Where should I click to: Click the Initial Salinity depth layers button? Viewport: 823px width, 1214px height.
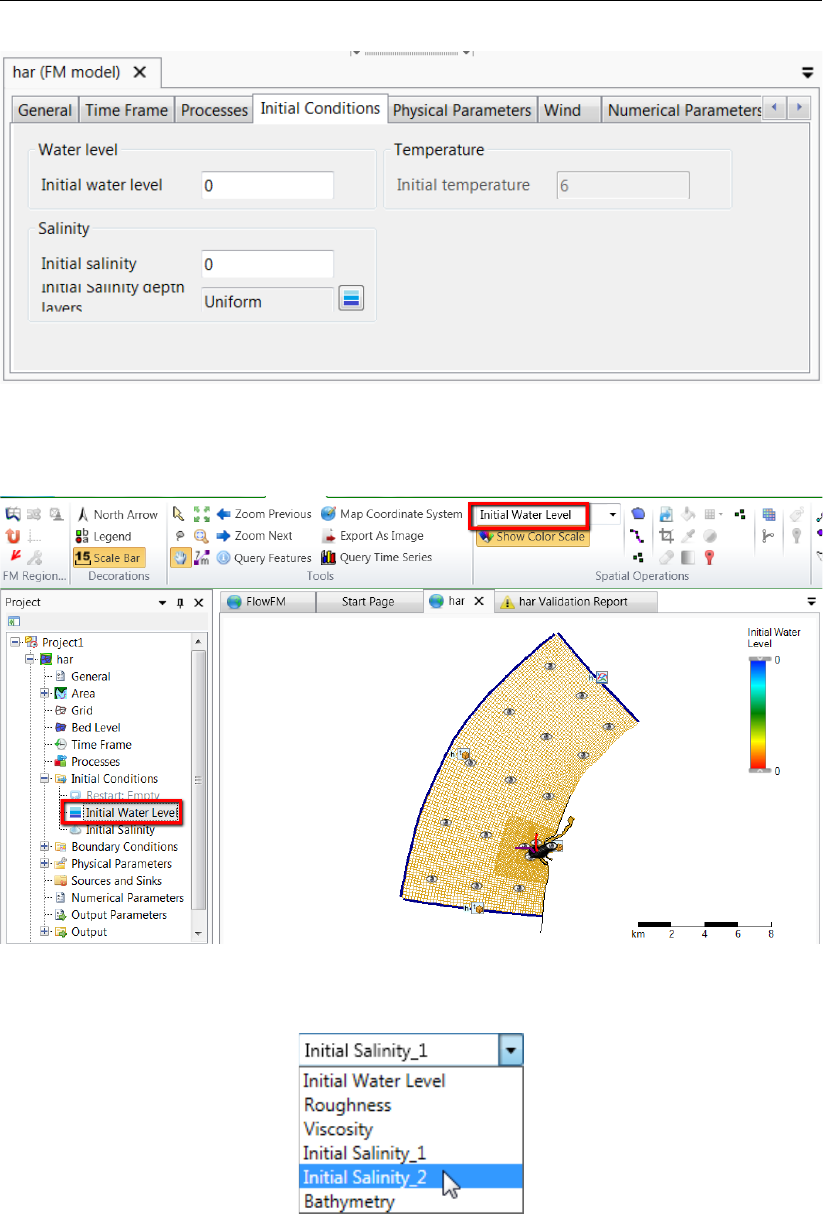(350, 299)
